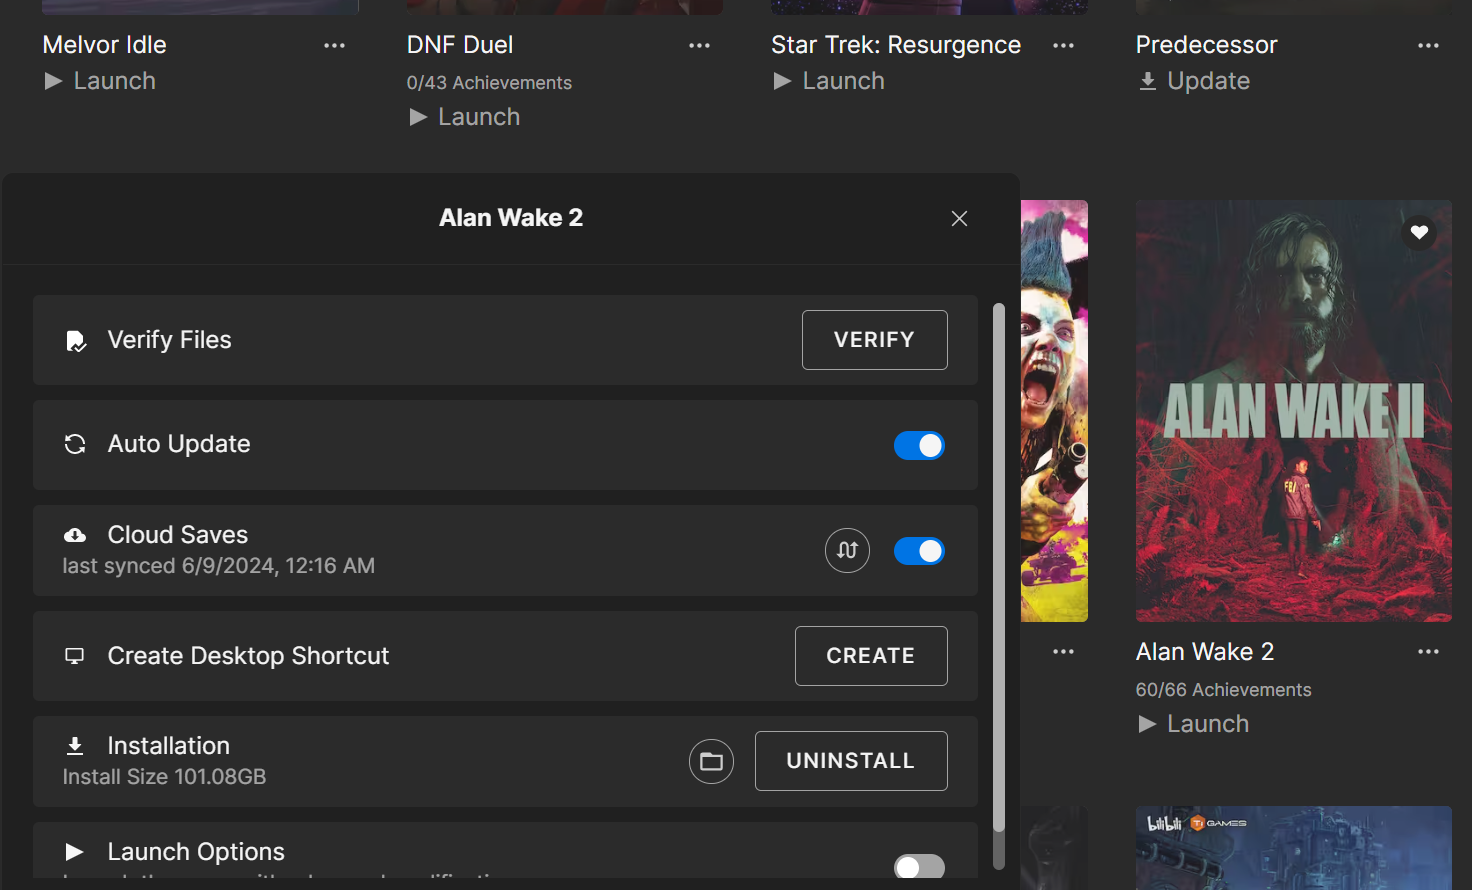Click the desktop shortcut monitor icon

(x=75, y=656)
